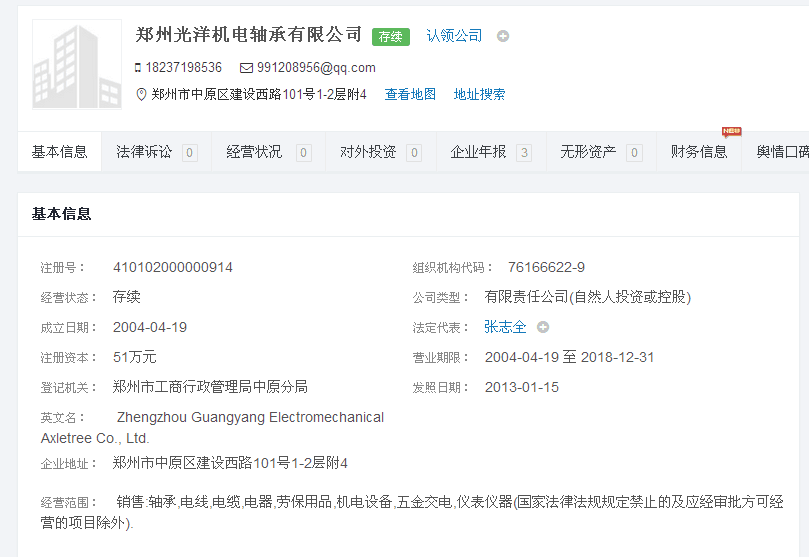Click the plus icon beside 张志全
This screenshot has height=557, width=809.
[543, 327]
